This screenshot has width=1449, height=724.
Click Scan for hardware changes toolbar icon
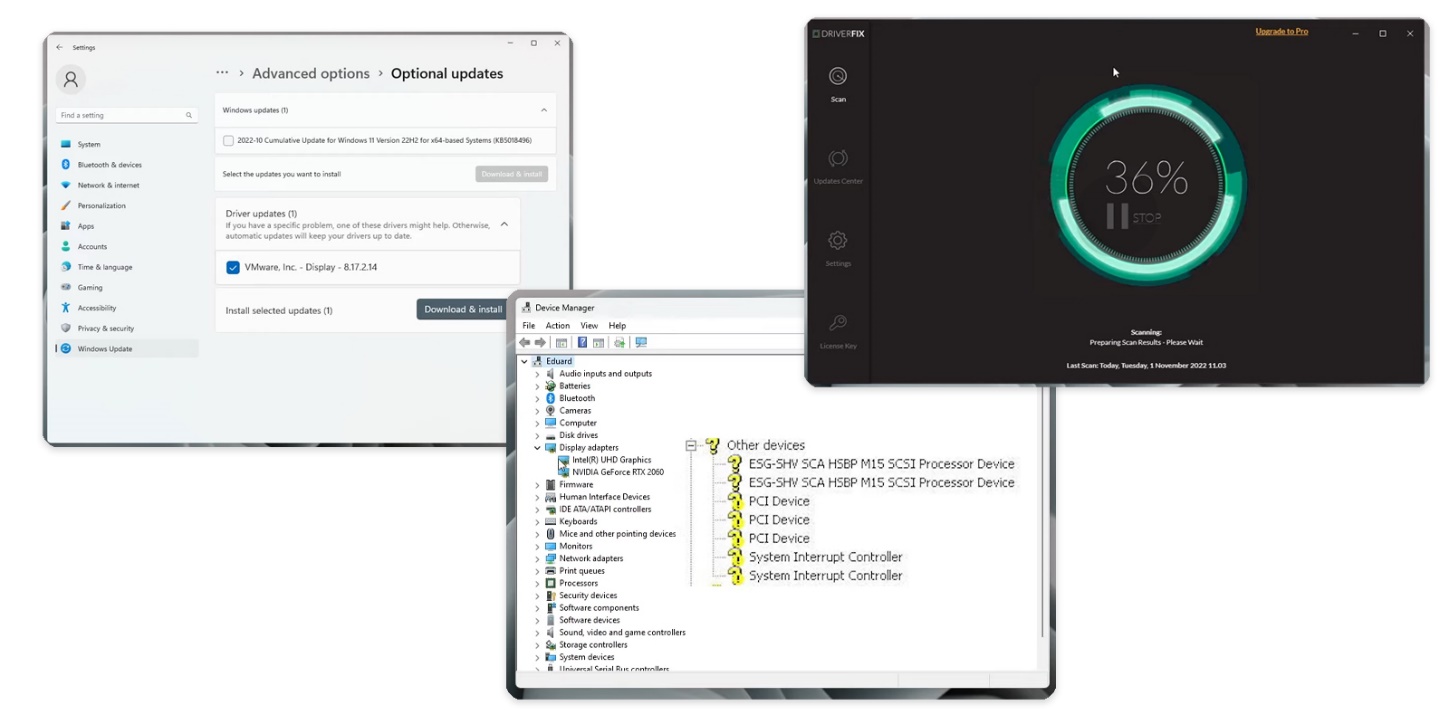pyautogui.click(x=641, y=343)
